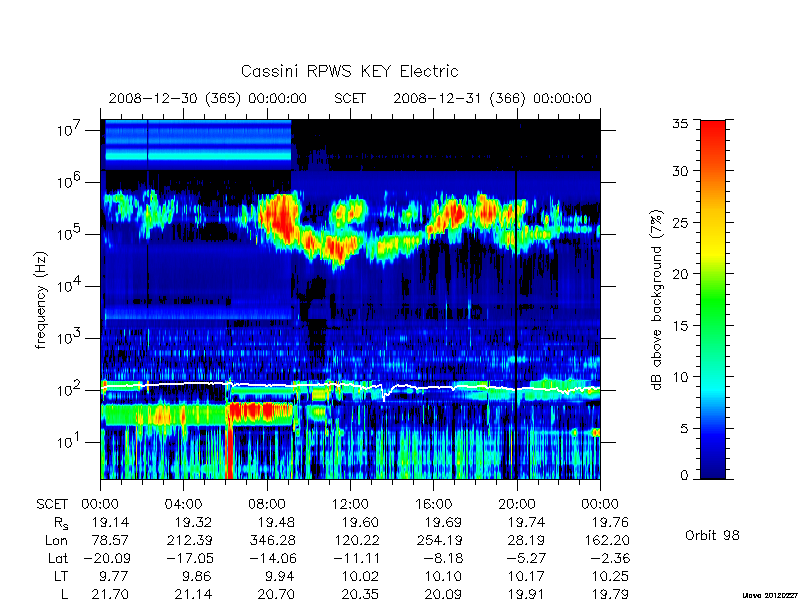Click the latitude value '-2.36'
The image size is (800, 600).
pyautogui.click(x=610, y=558)
